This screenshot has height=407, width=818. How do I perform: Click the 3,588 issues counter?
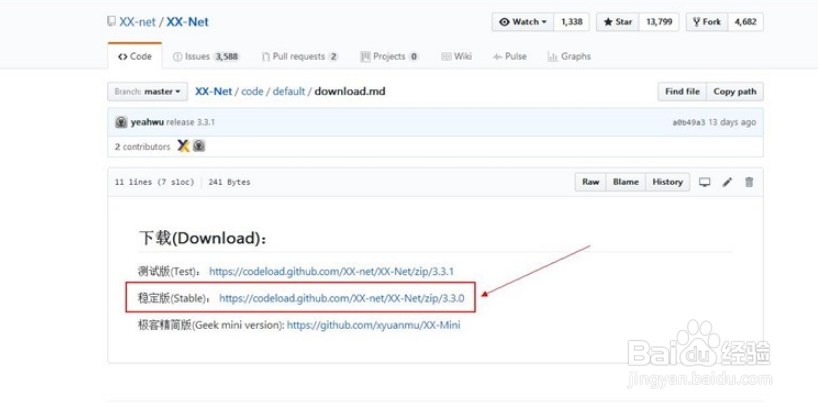[x=226, y=56]
